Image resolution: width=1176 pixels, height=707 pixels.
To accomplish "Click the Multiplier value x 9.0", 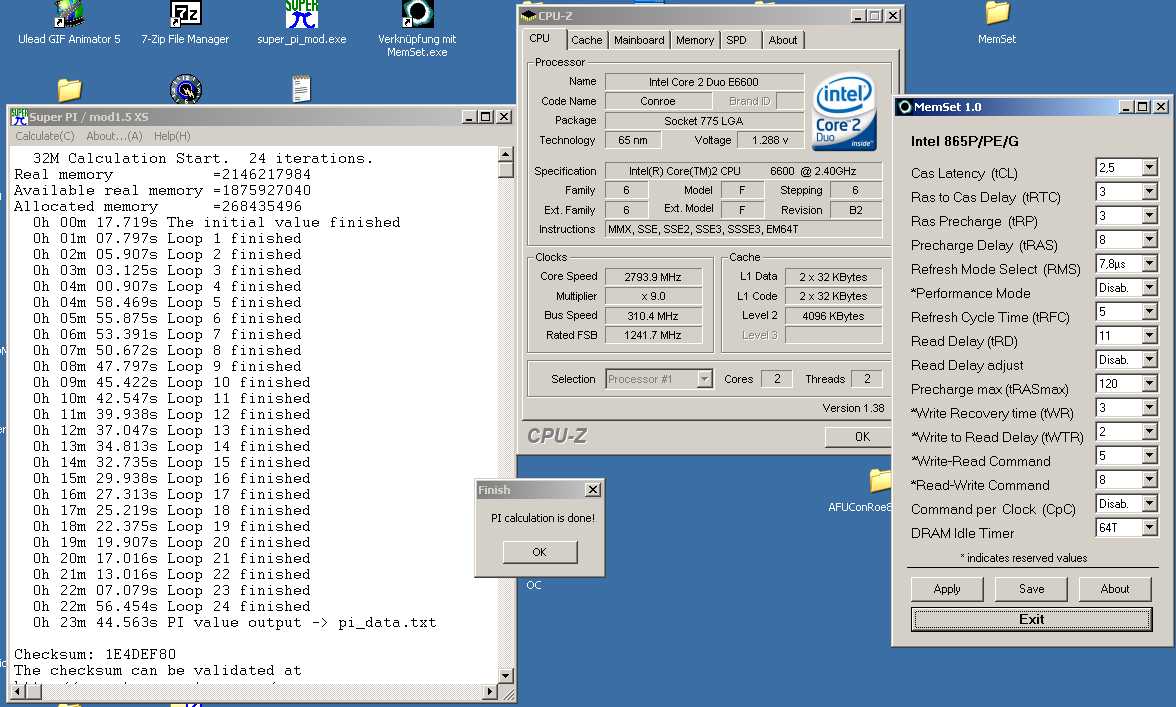I will click(x=653, y=296).
